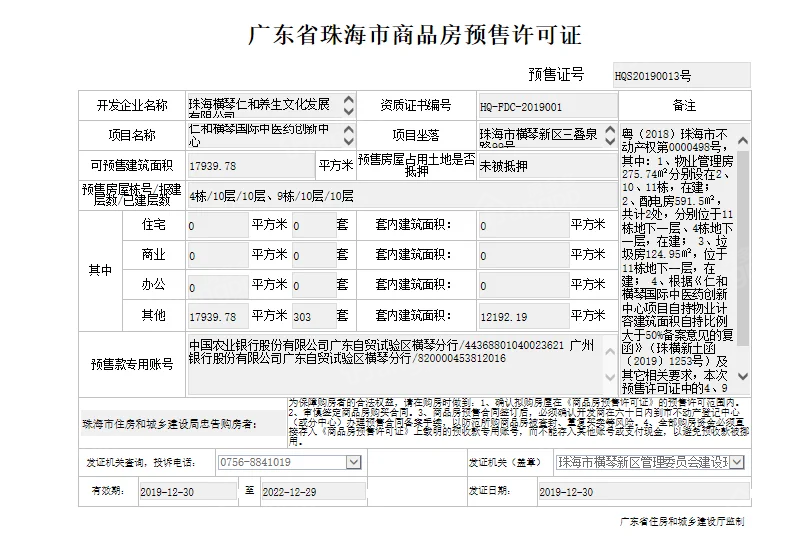808x538 pixels.
Task: Click the buyer advisory notice paragraph
Action: tap(518, 422)
